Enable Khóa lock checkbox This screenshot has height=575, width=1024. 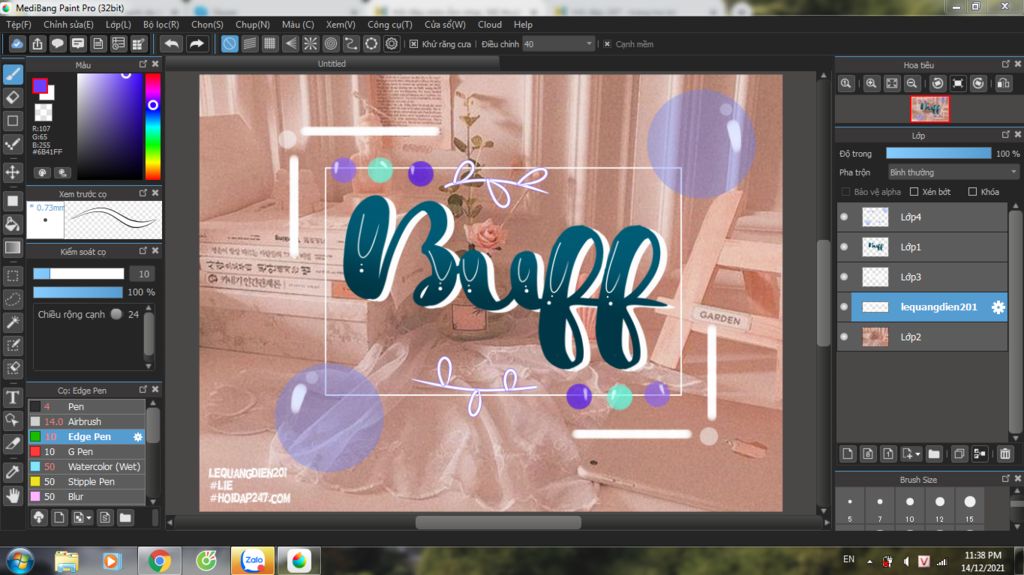(x=972, y=191)
